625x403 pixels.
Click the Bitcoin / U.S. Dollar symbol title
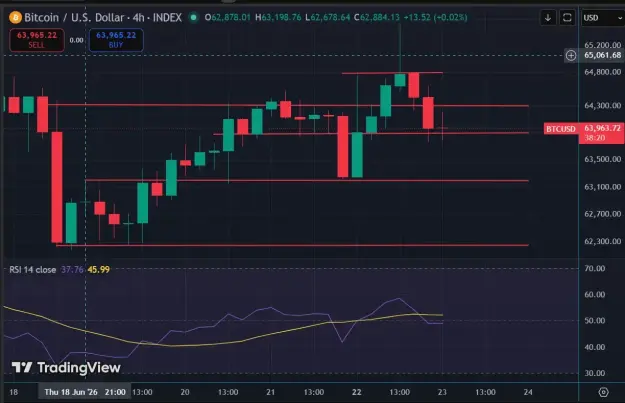click(x=74, y=18)
